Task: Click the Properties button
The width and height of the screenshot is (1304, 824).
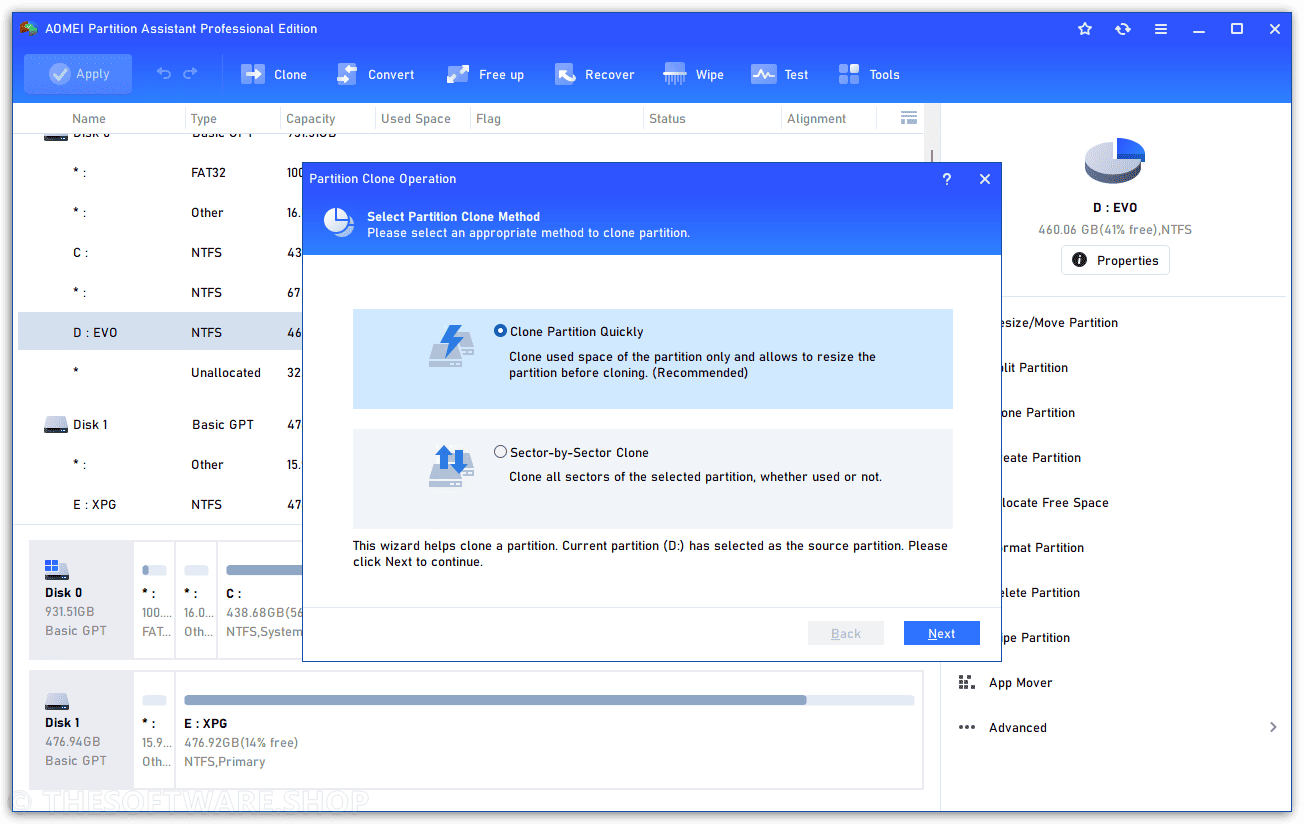Action: tap(1115, 260)
